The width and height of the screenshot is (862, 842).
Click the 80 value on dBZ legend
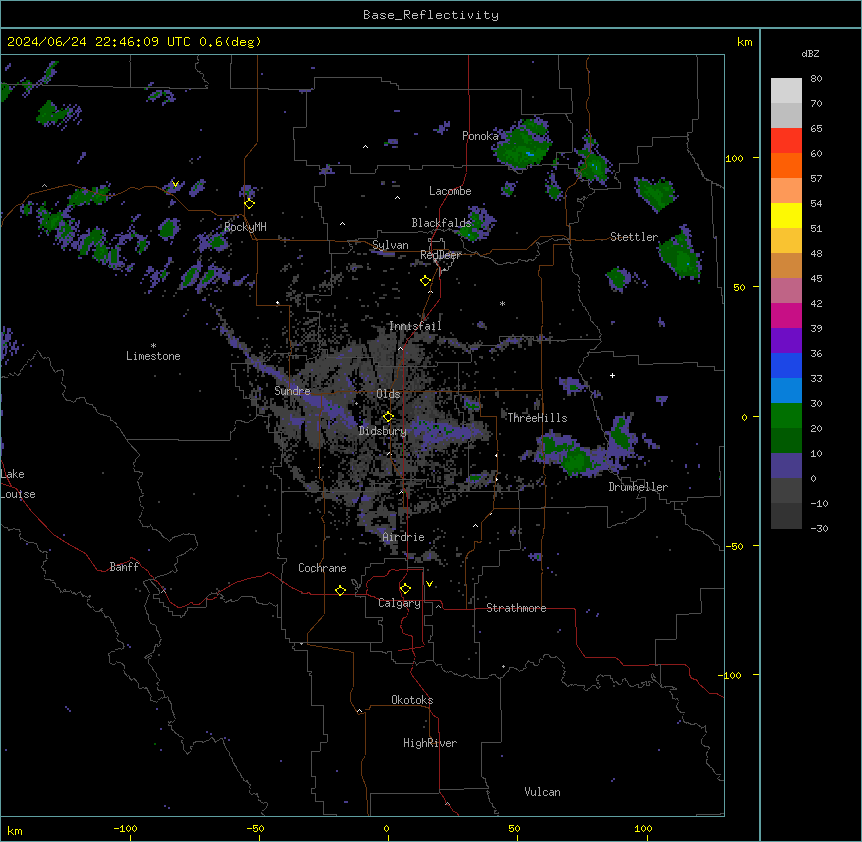816,79
